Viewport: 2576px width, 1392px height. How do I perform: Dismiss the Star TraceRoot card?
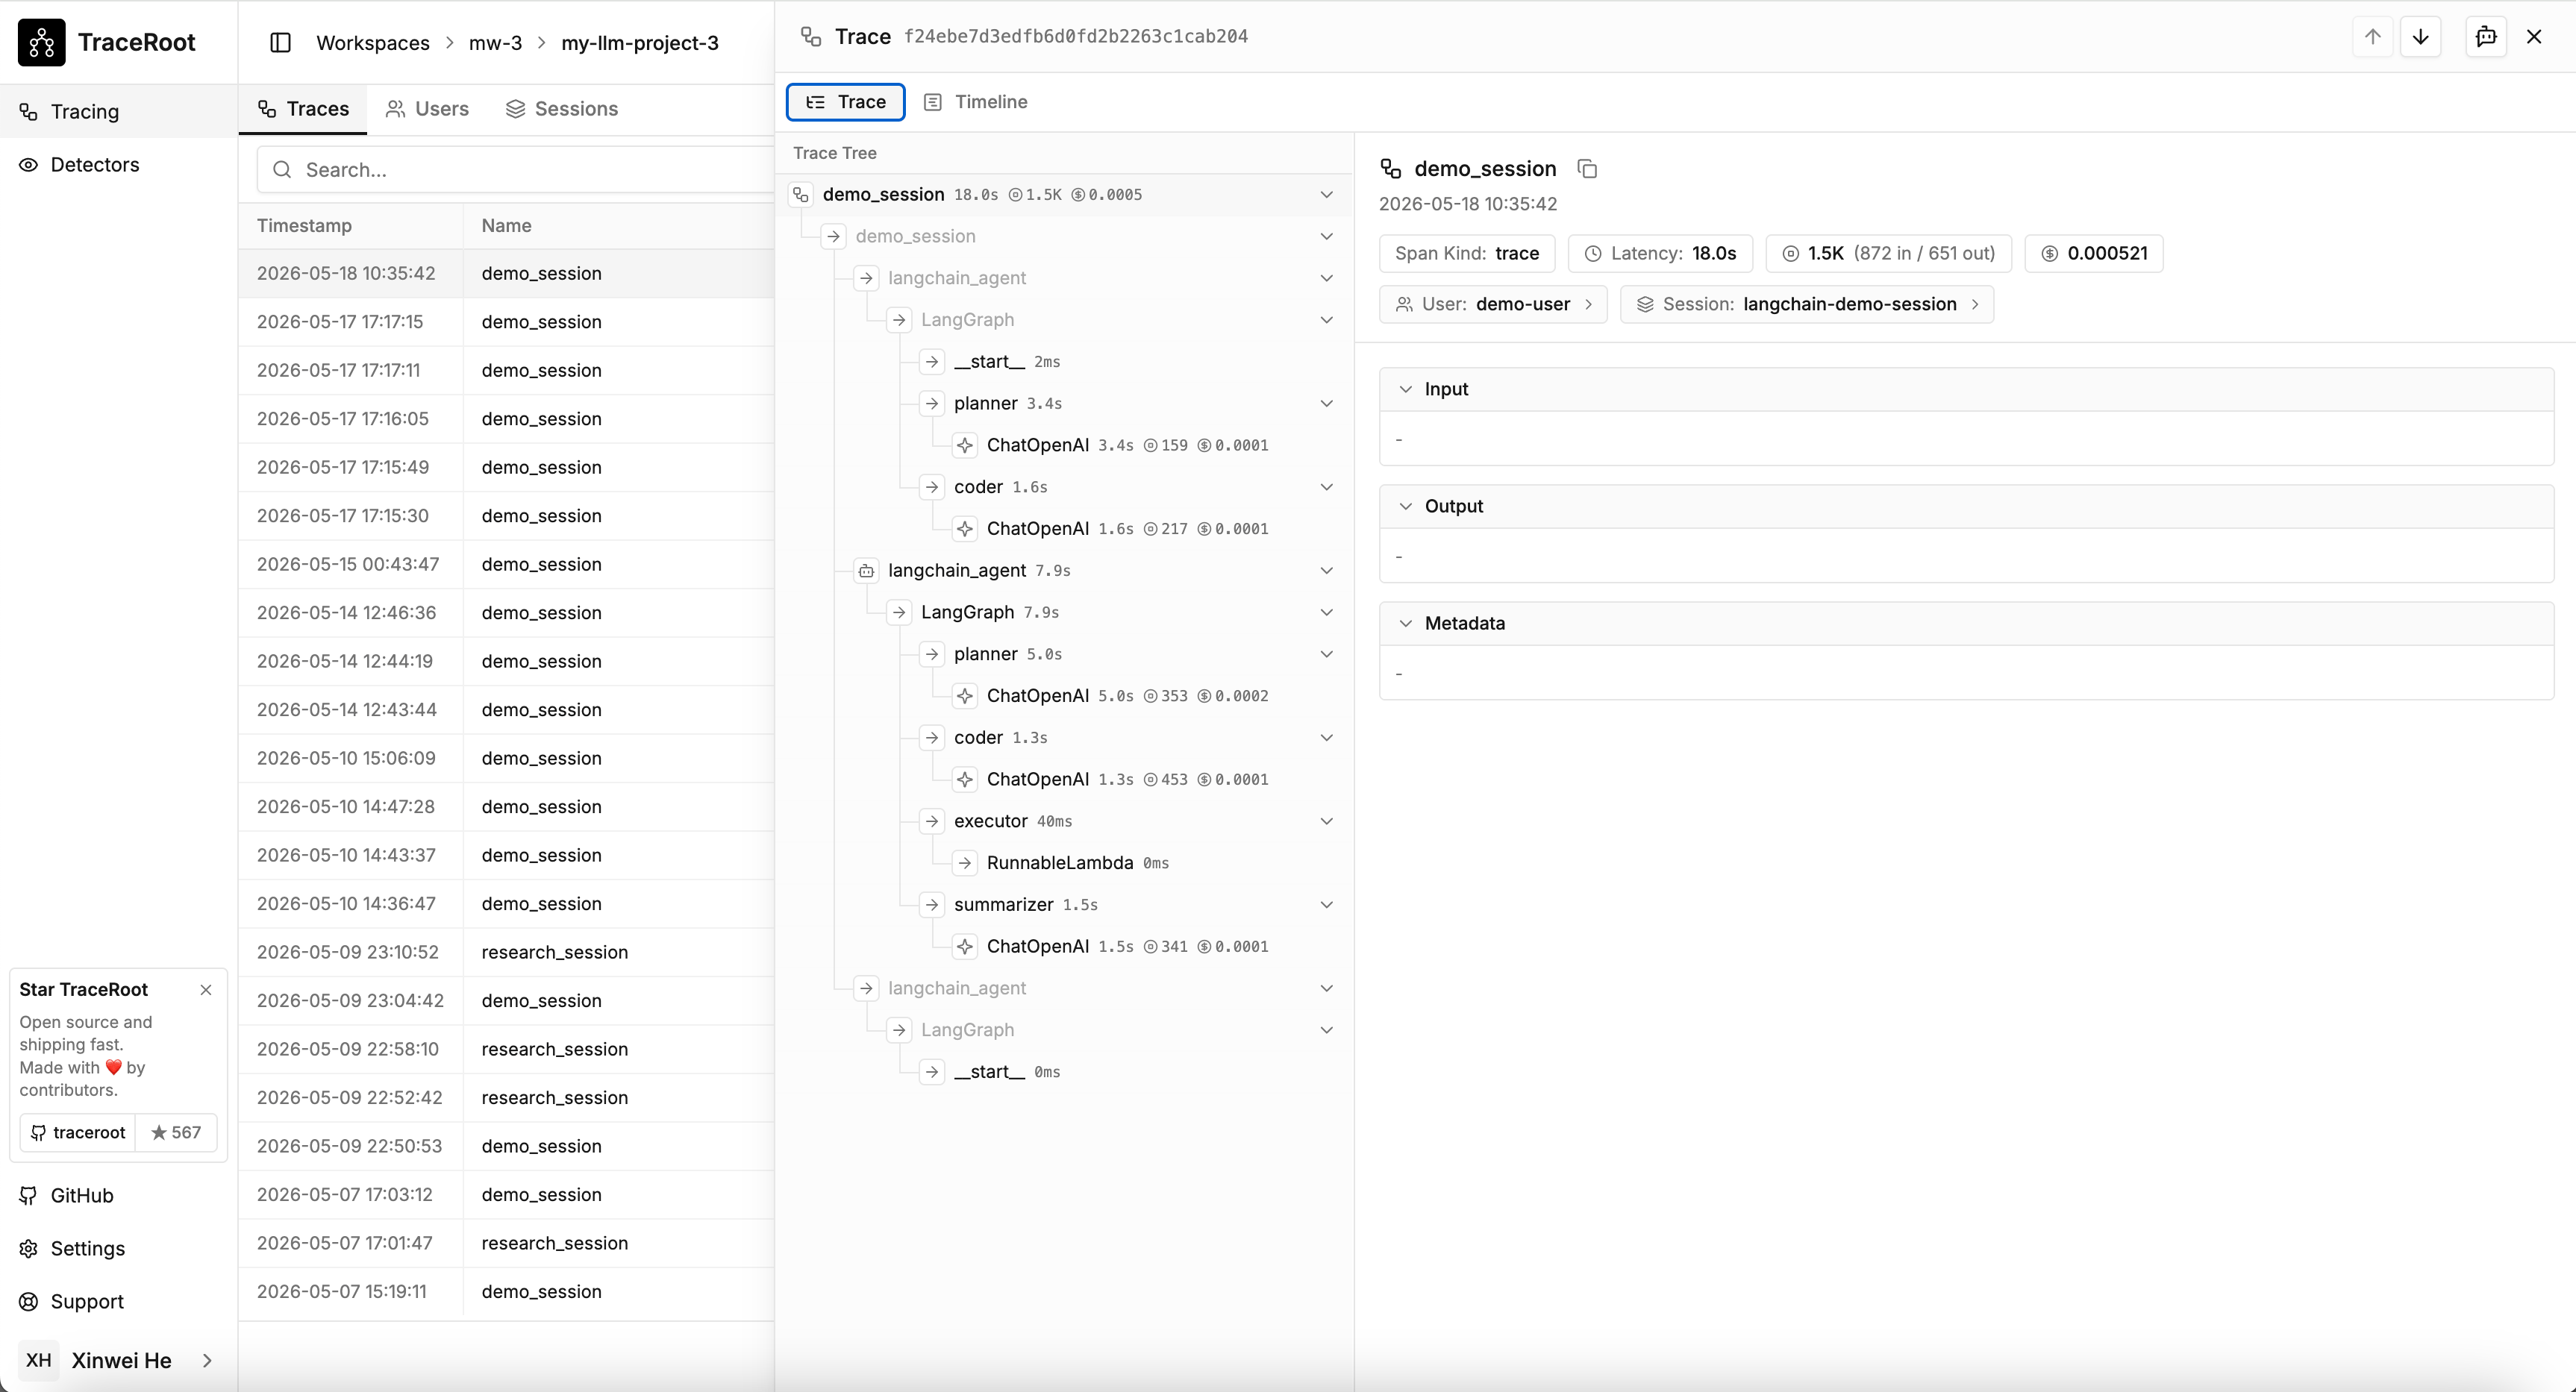coord(206,990)
